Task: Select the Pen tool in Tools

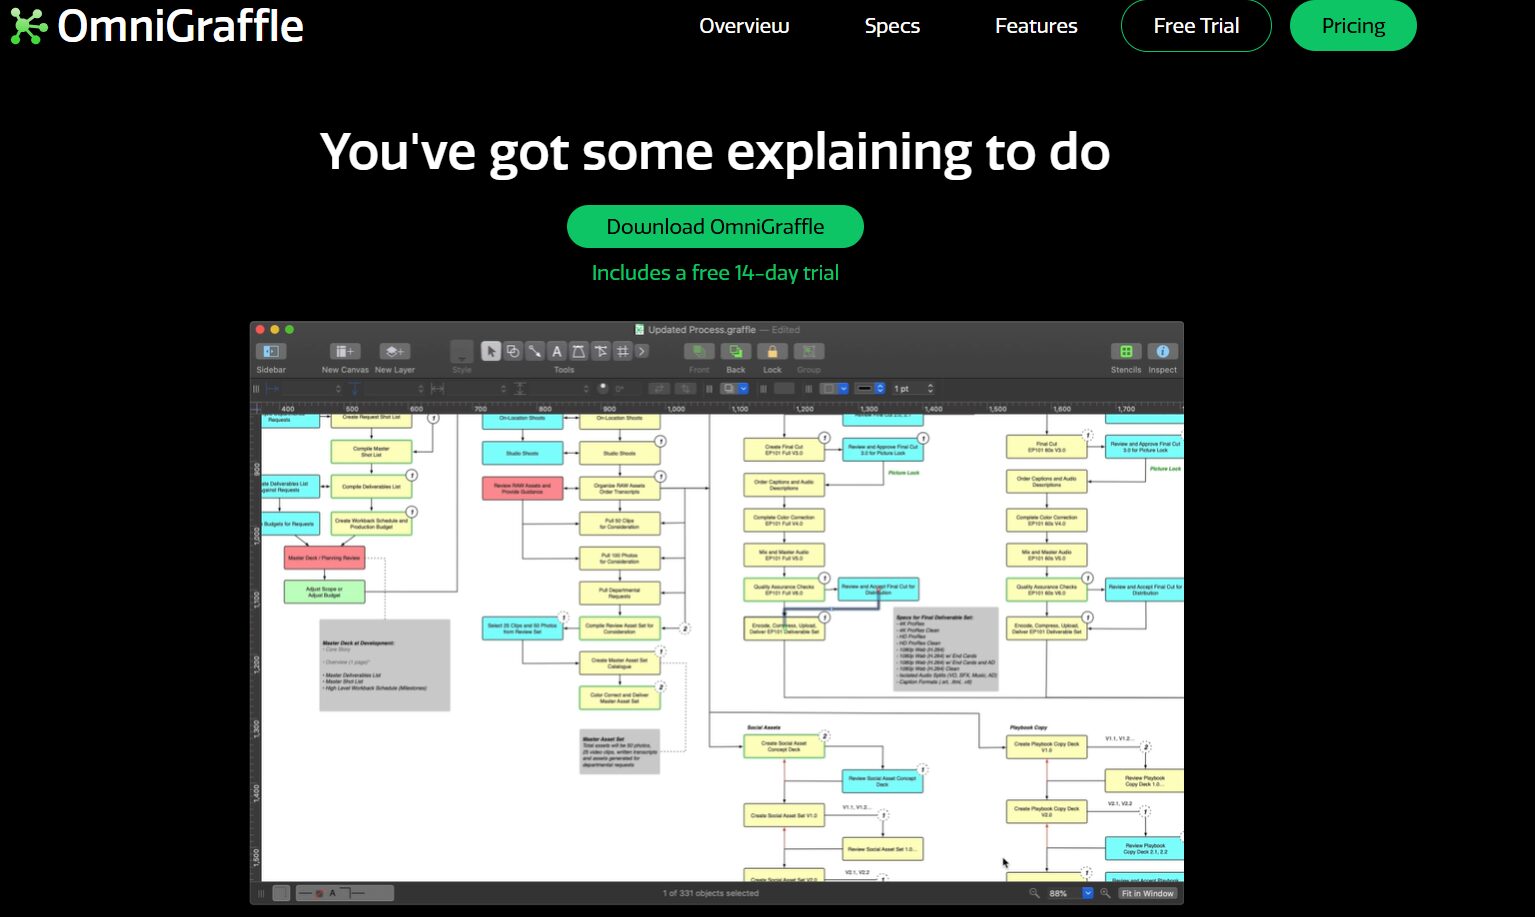Action: (x=579, y=351)
